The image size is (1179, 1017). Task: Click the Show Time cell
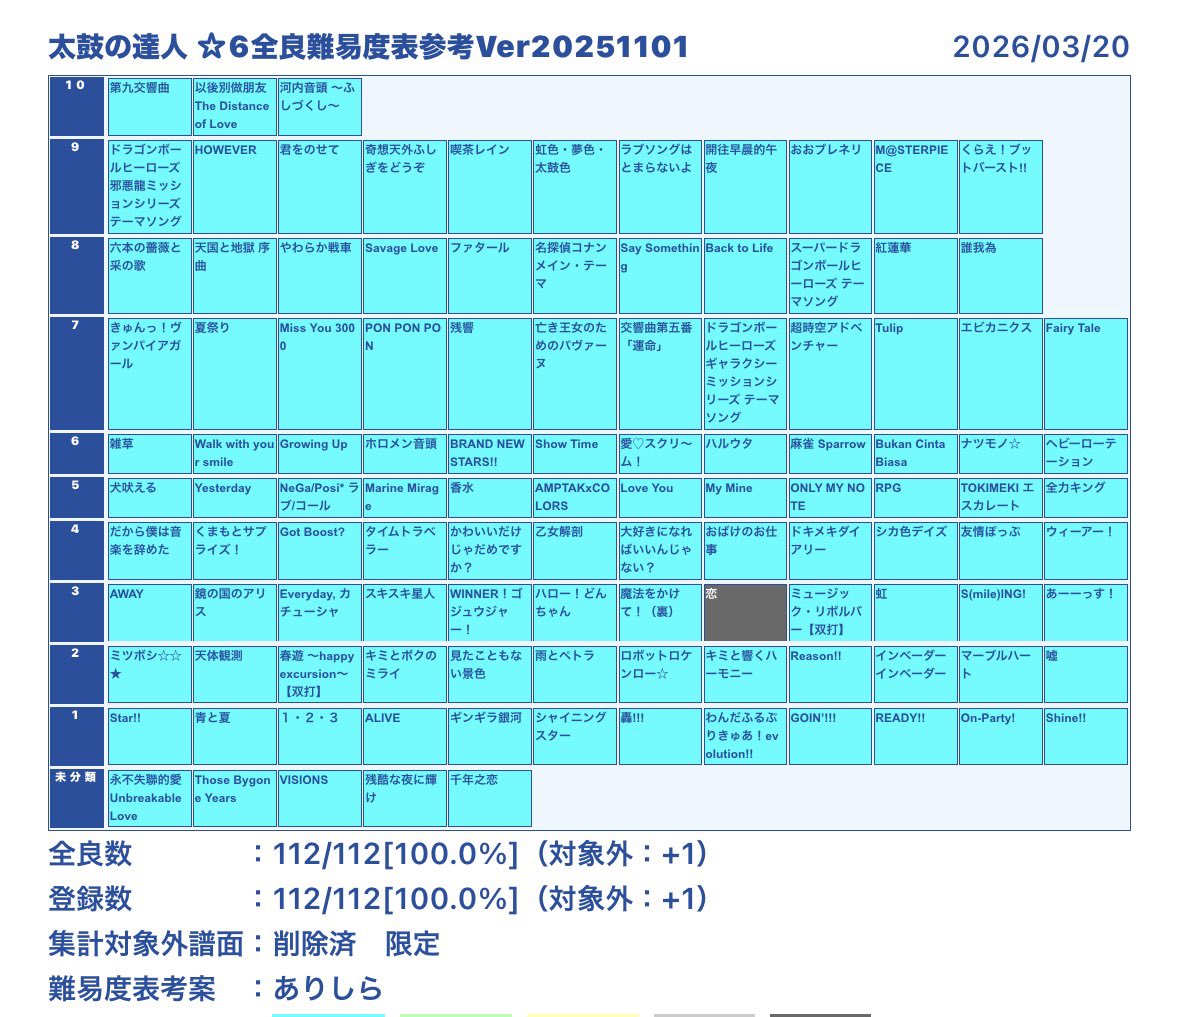574,453
